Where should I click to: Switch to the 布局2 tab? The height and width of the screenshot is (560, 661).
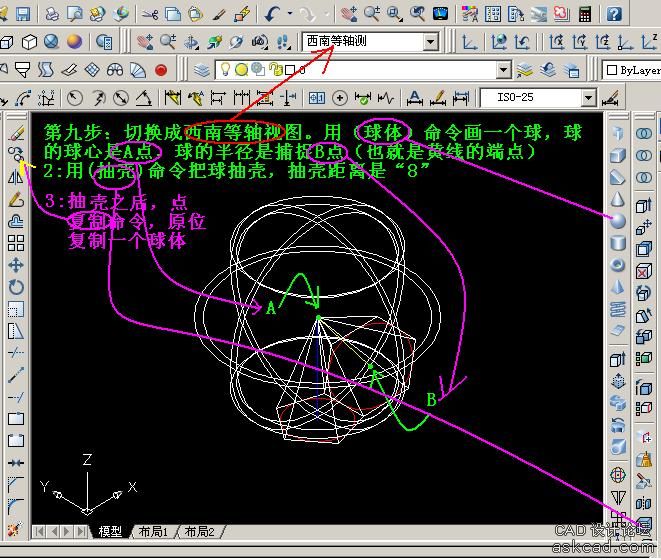(x=199, y=531)
